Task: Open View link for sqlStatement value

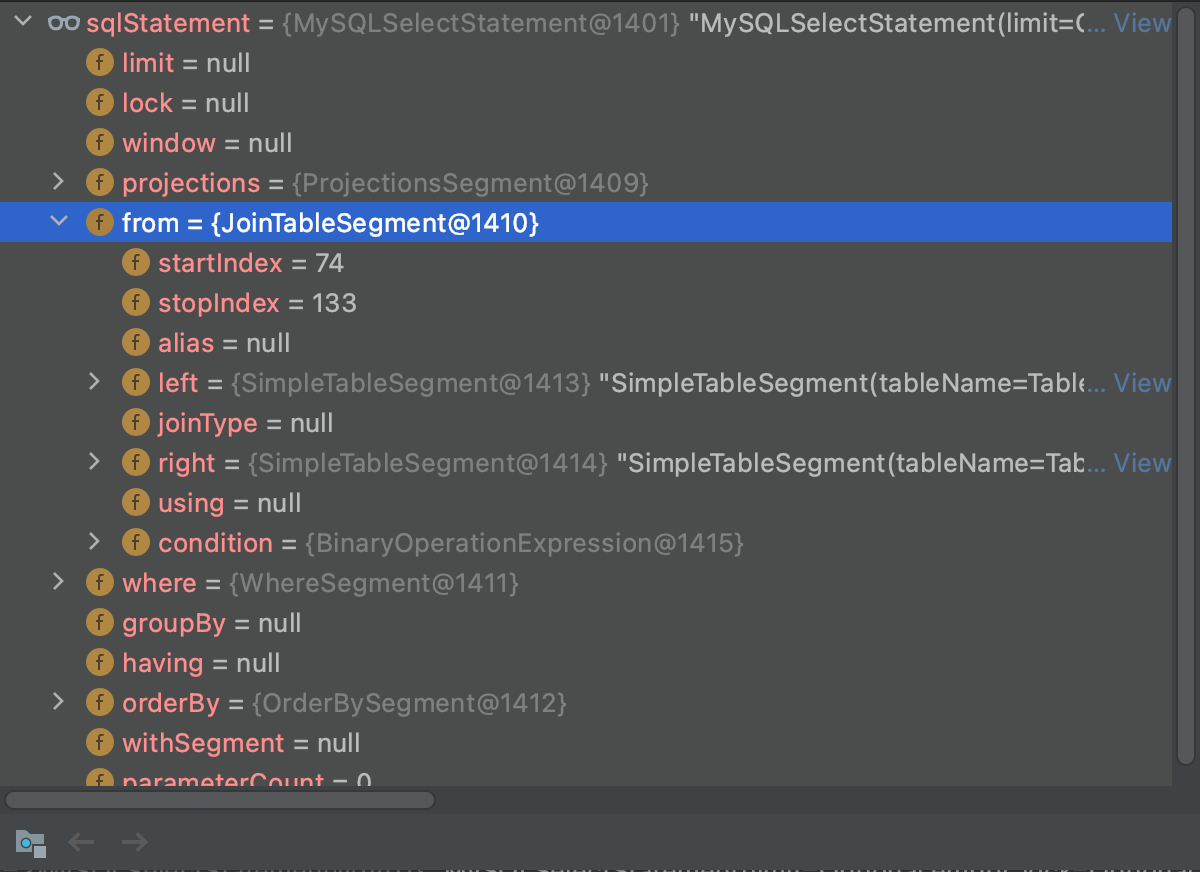Action: point(1142,22)
